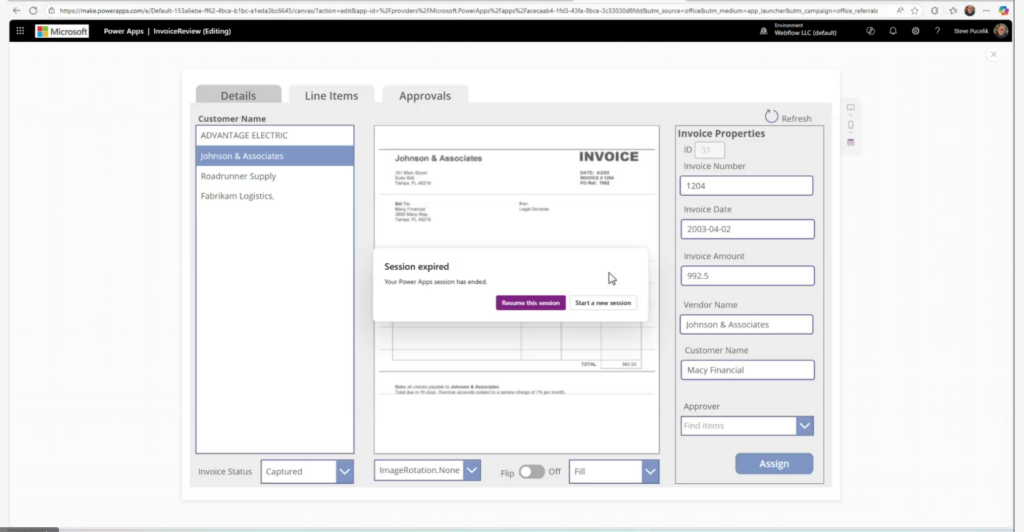
Task: Open browser profile avatar
Action: pyautogui.click(x=970, y=10)
